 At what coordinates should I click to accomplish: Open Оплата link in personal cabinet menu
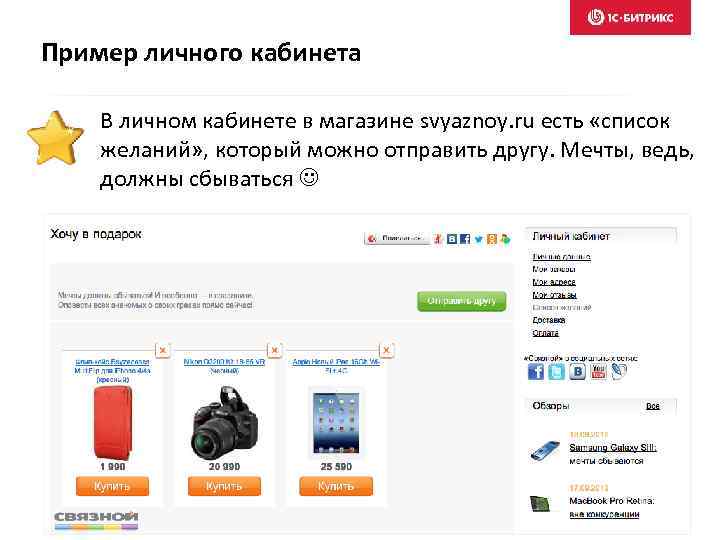coord(546,333)
